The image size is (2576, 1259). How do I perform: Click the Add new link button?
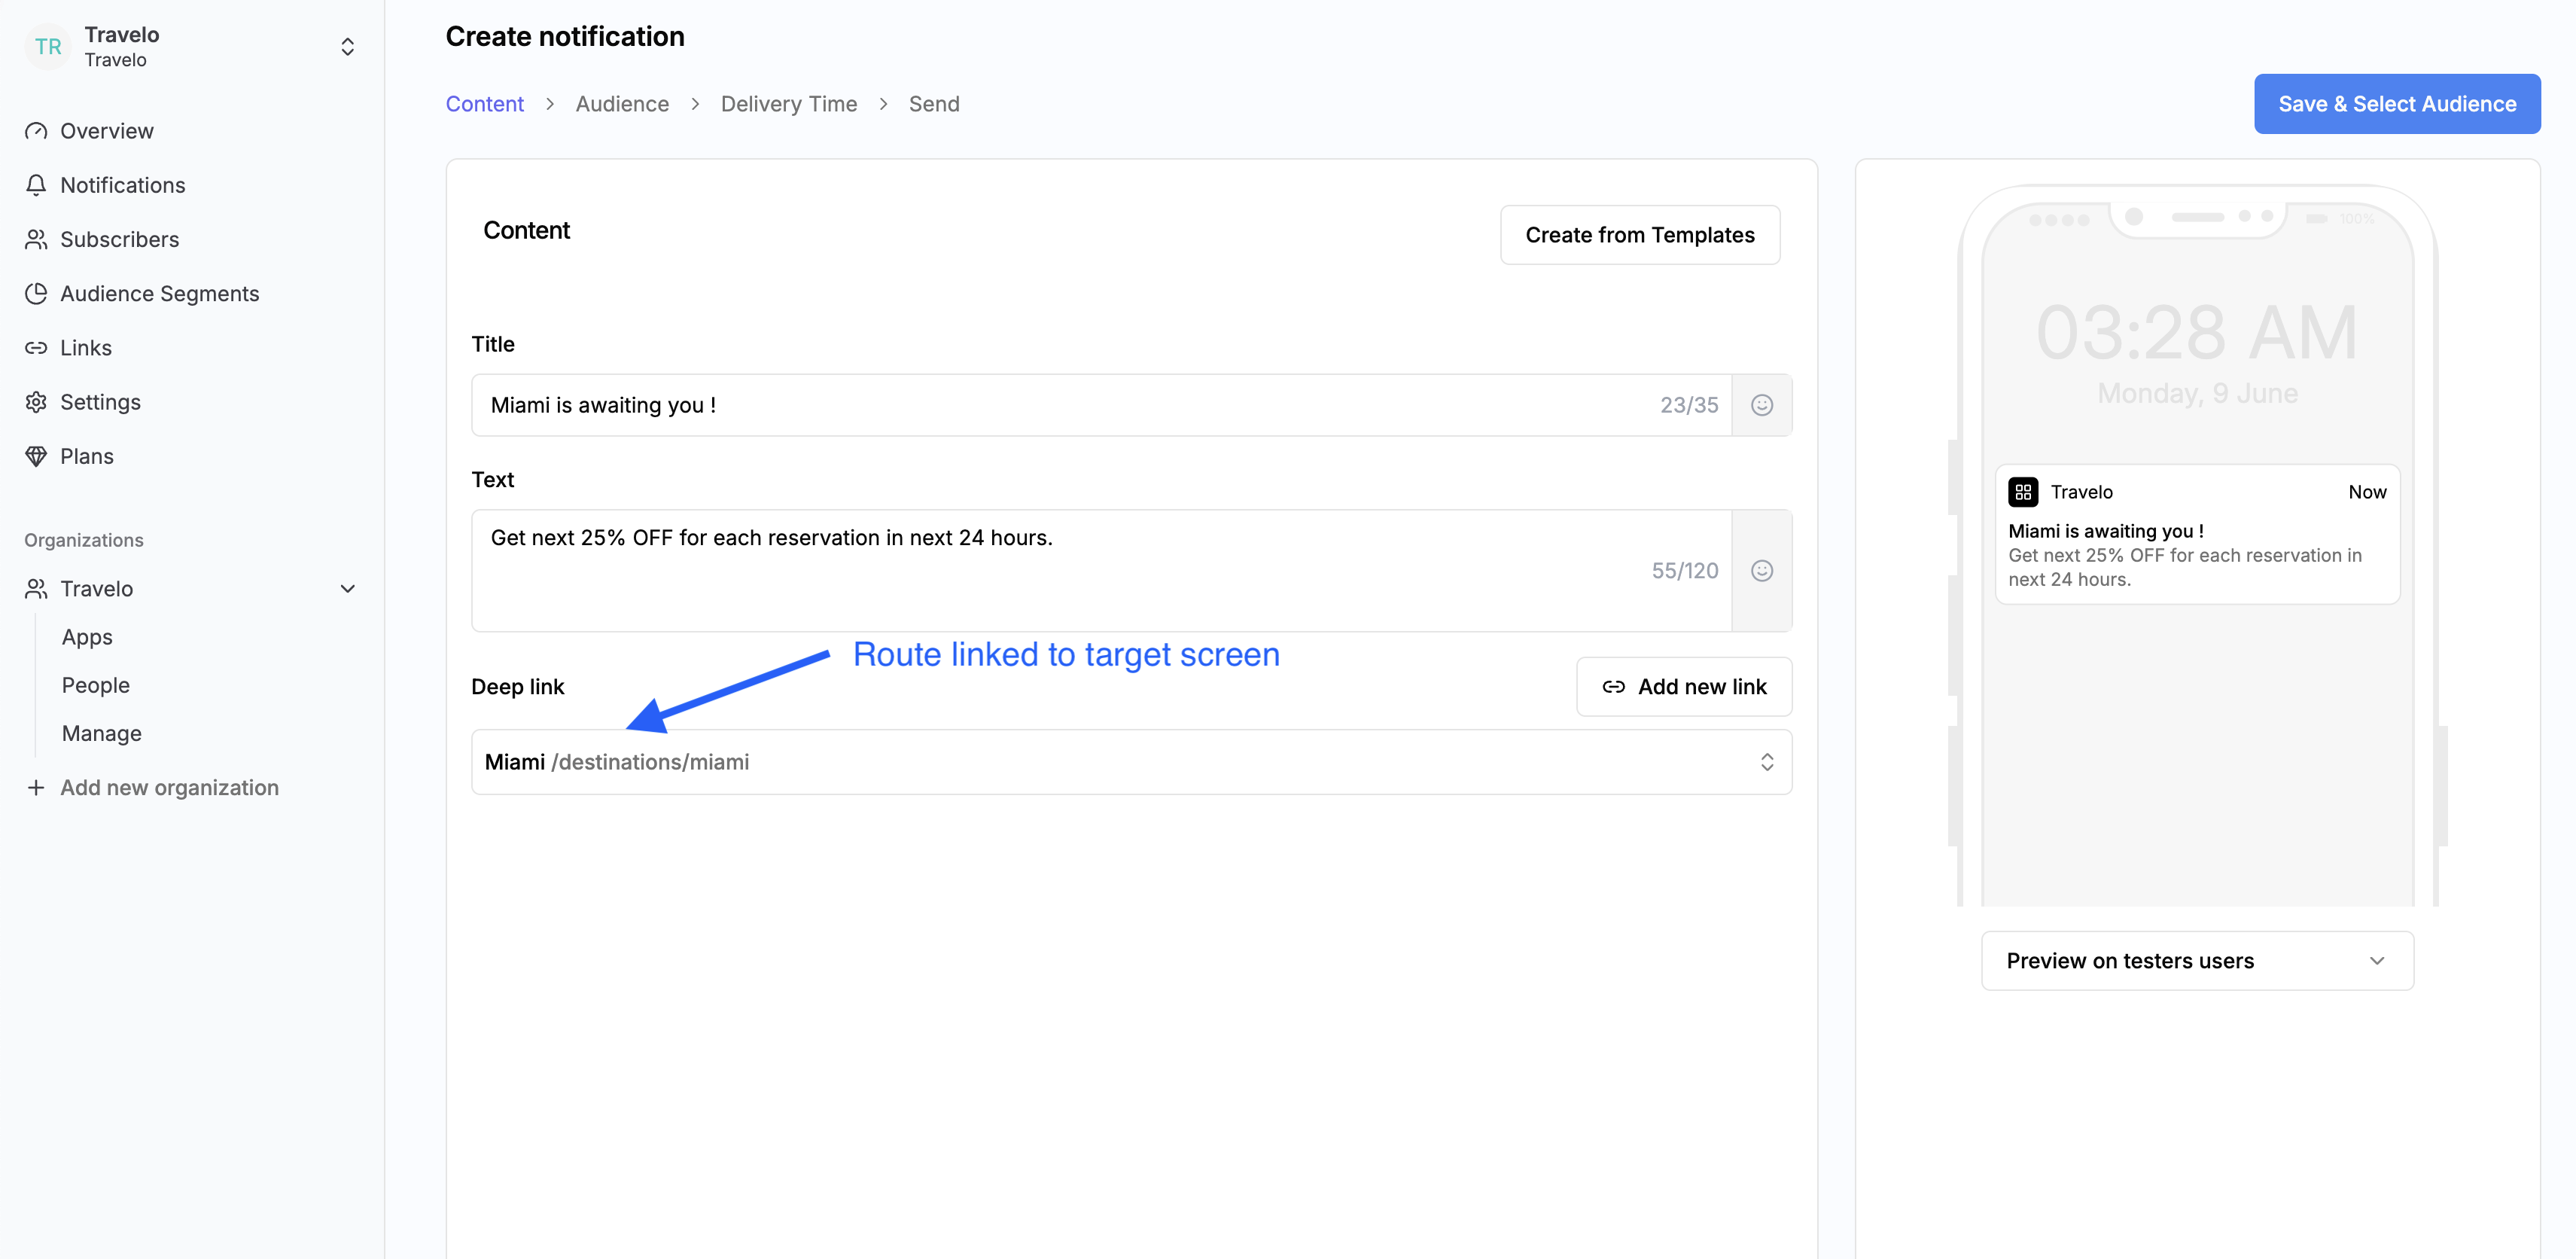pyautogui.click(x=1683, y=687)
